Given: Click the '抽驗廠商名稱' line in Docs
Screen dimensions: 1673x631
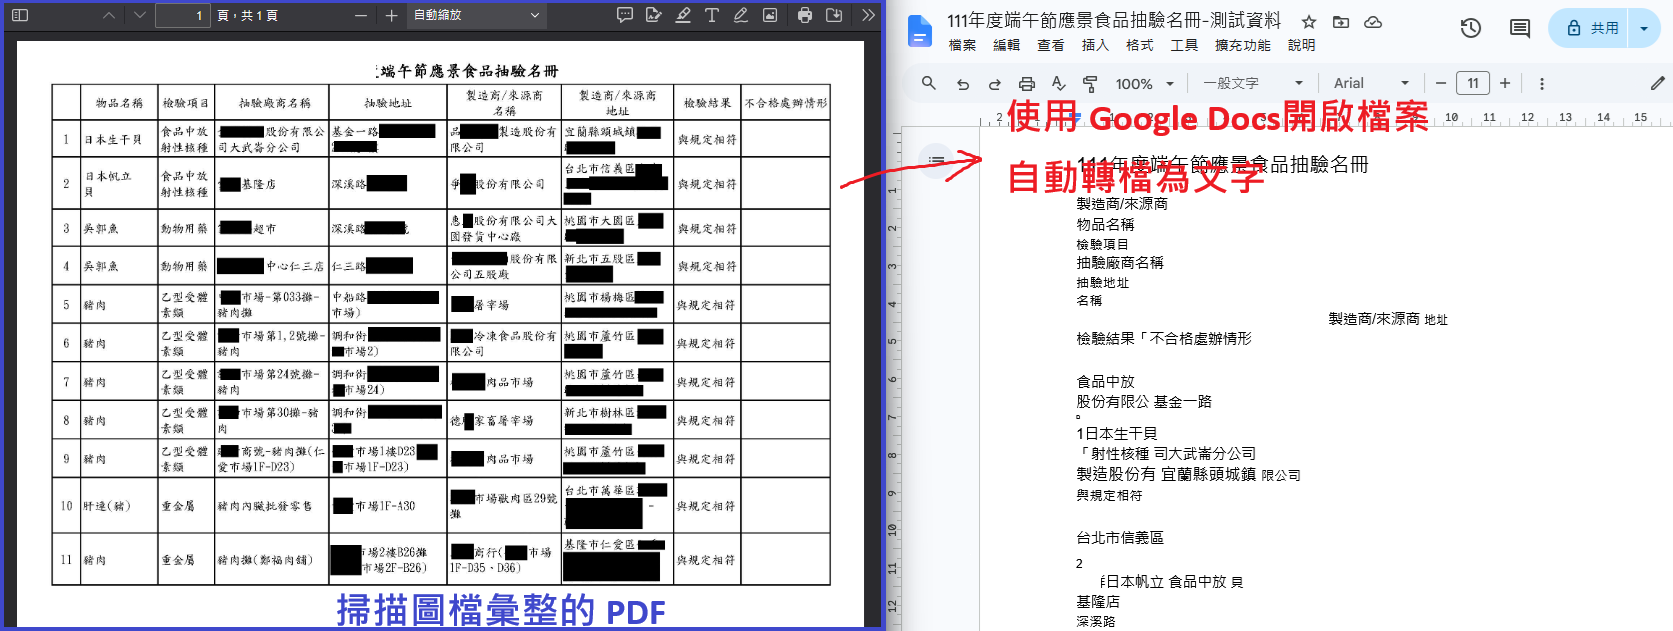Looking at the screenshot, I should click(1120, 263).
